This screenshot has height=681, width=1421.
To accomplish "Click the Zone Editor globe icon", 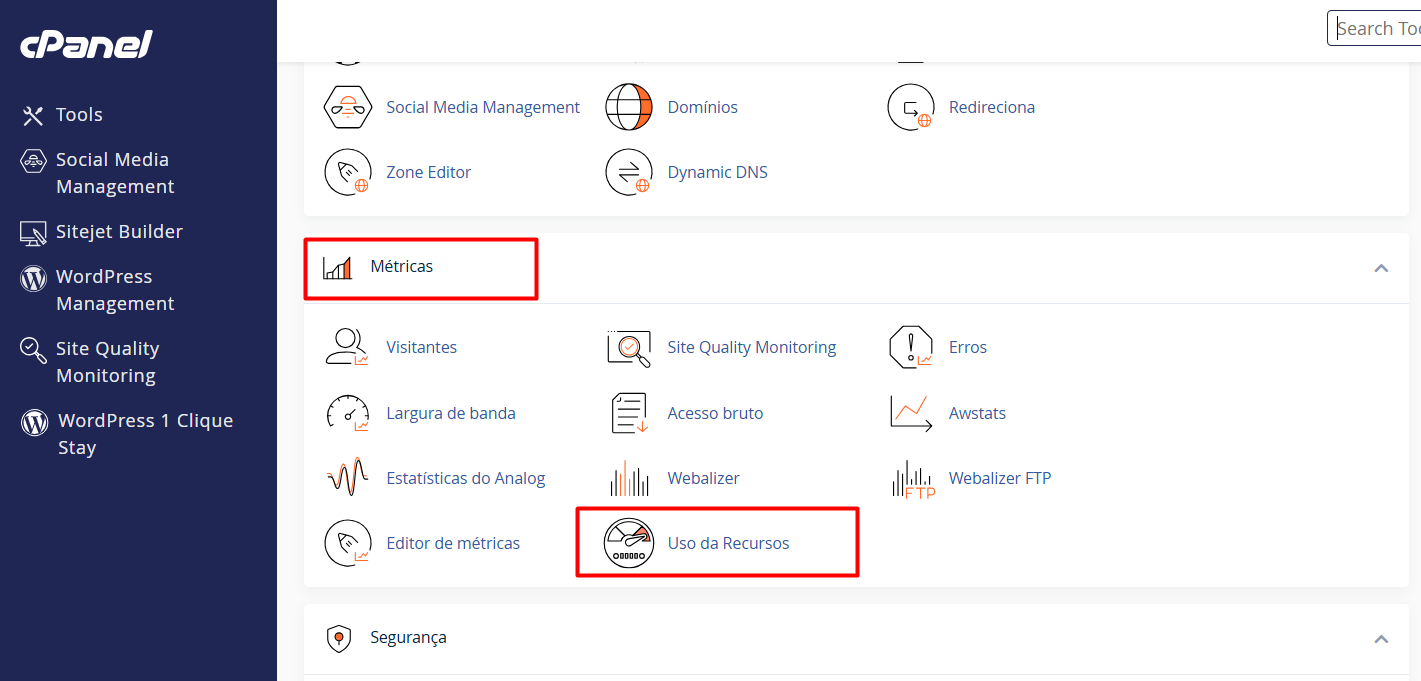I will (x=348, y=171).
